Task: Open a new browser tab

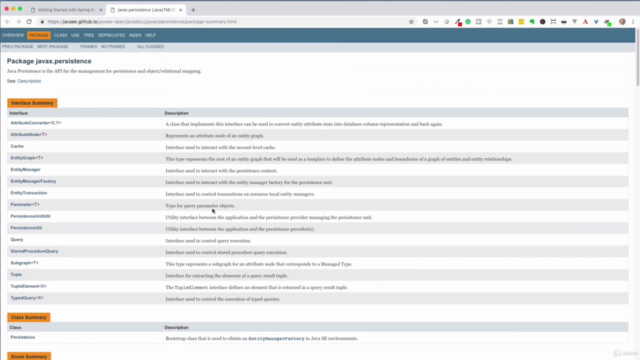Action: tap(193, 10)
